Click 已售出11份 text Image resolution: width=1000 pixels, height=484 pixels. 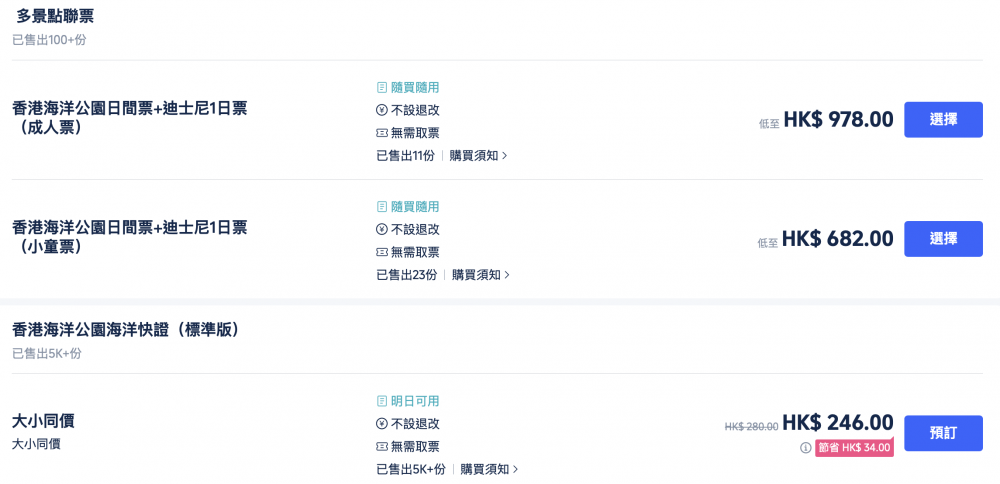pyautogui.click(x=406, y=156)
